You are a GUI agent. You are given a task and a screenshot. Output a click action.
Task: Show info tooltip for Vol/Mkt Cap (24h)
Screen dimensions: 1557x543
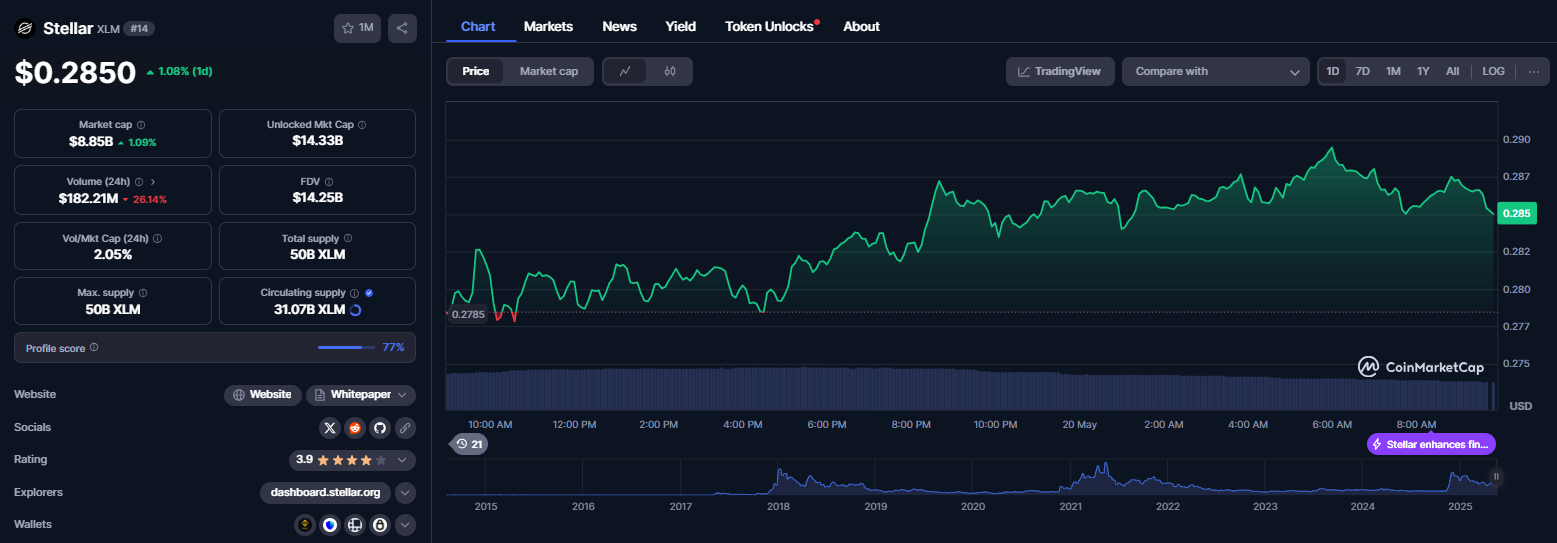158,239
